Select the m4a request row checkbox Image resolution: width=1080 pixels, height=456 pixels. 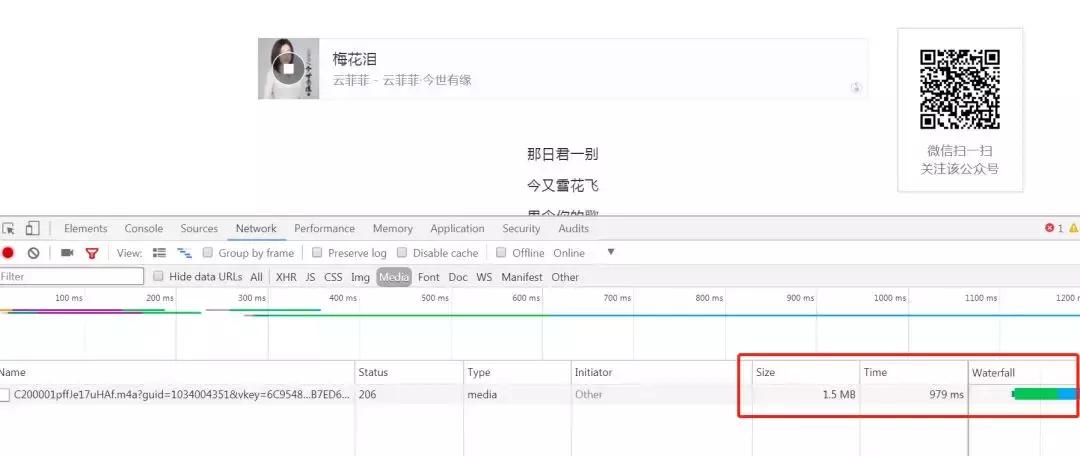pos(5,395)
